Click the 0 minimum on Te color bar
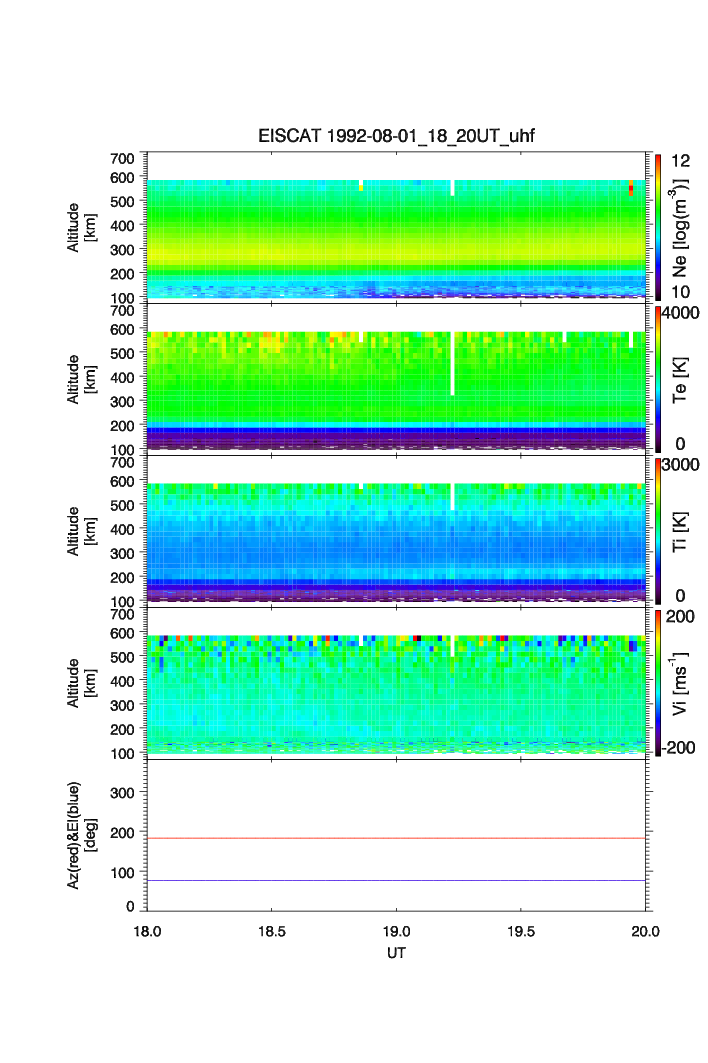708x1063 pixels. point(680,444)
